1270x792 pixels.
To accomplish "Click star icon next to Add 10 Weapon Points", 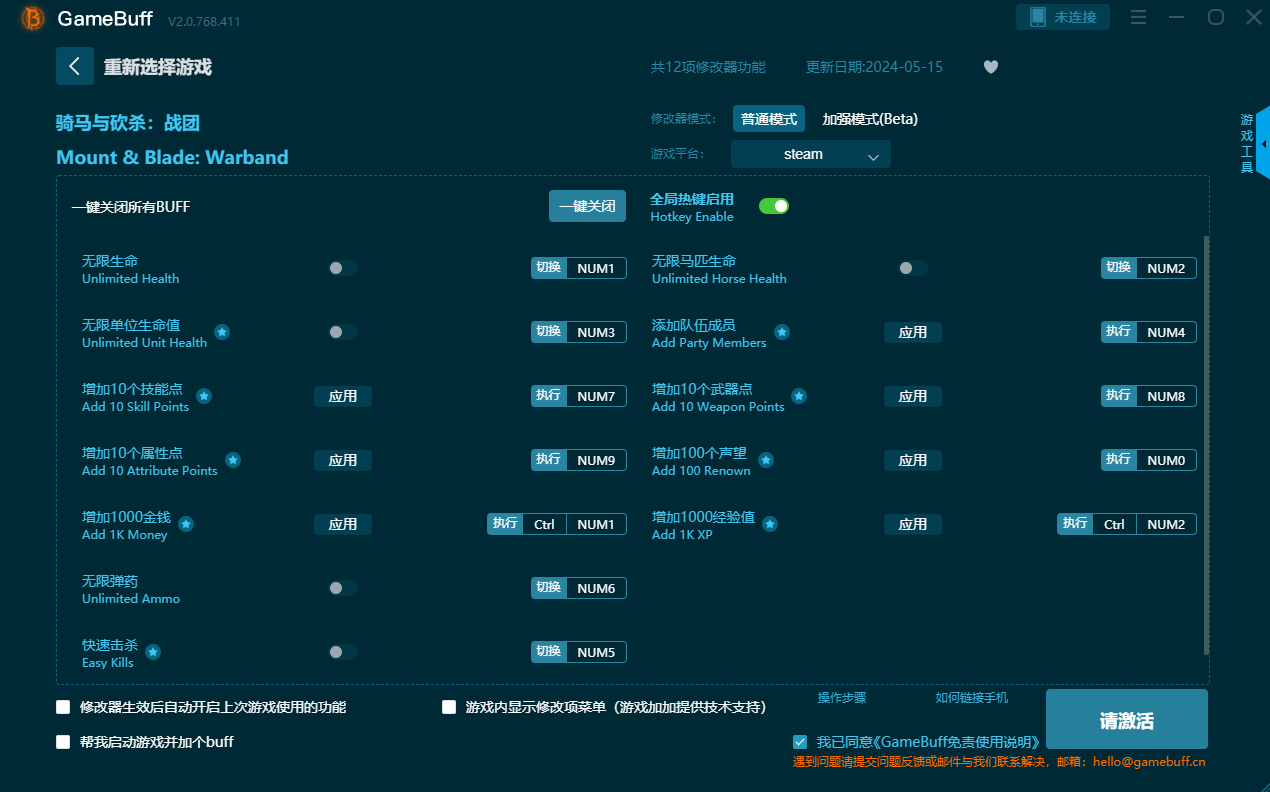I will click(799, 396).
